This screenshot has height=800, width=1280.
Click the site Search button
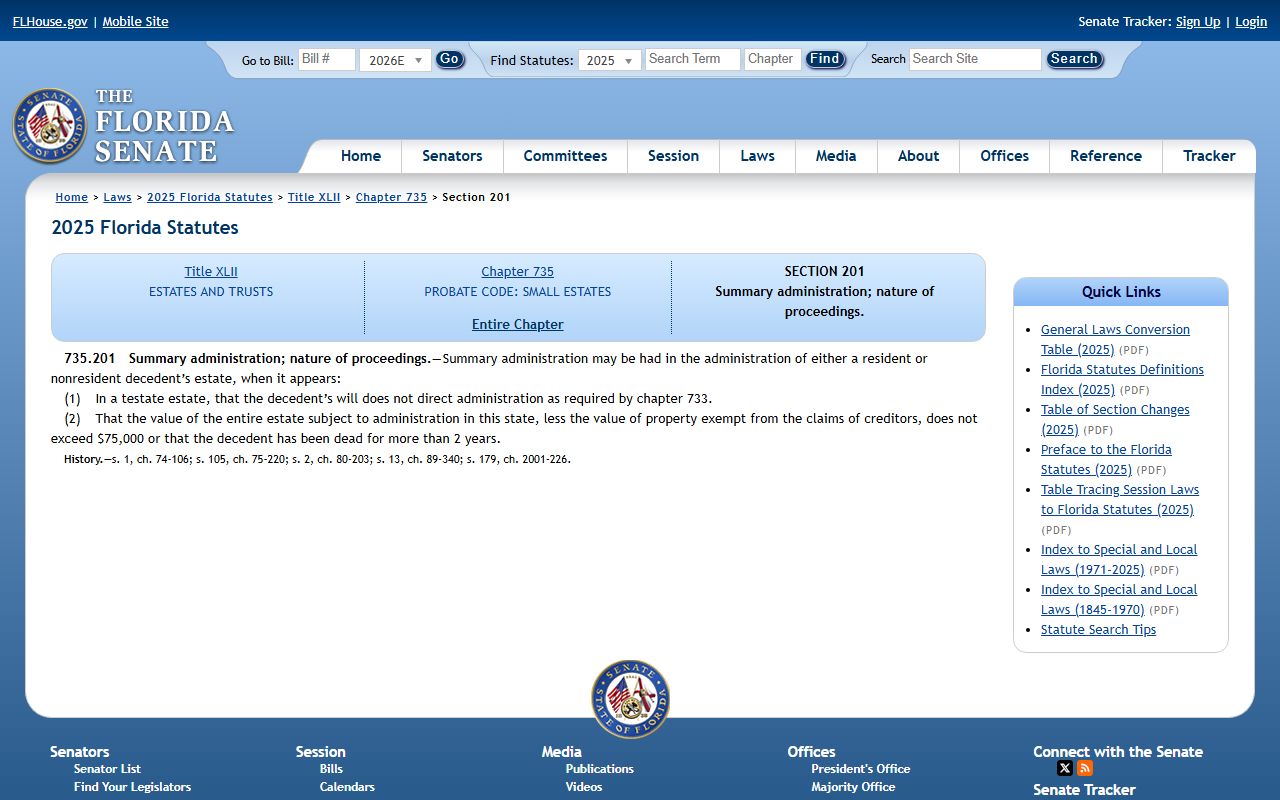[x=1074, y=59]
